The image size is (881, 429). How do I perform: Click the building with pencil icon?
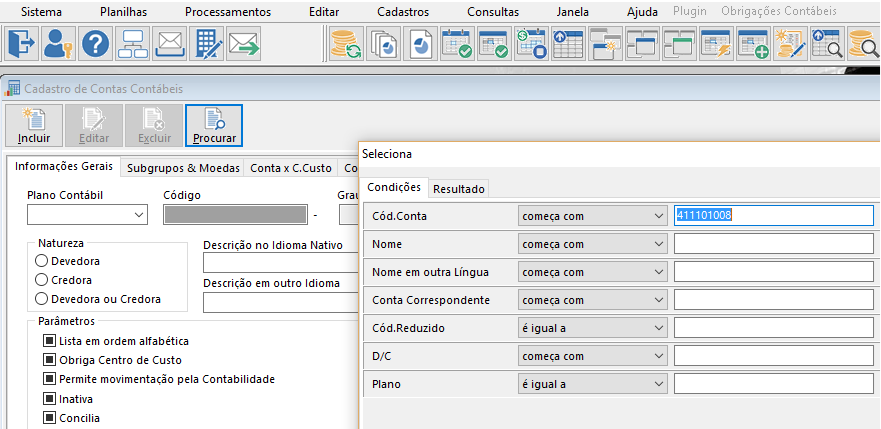click(207, 44)
